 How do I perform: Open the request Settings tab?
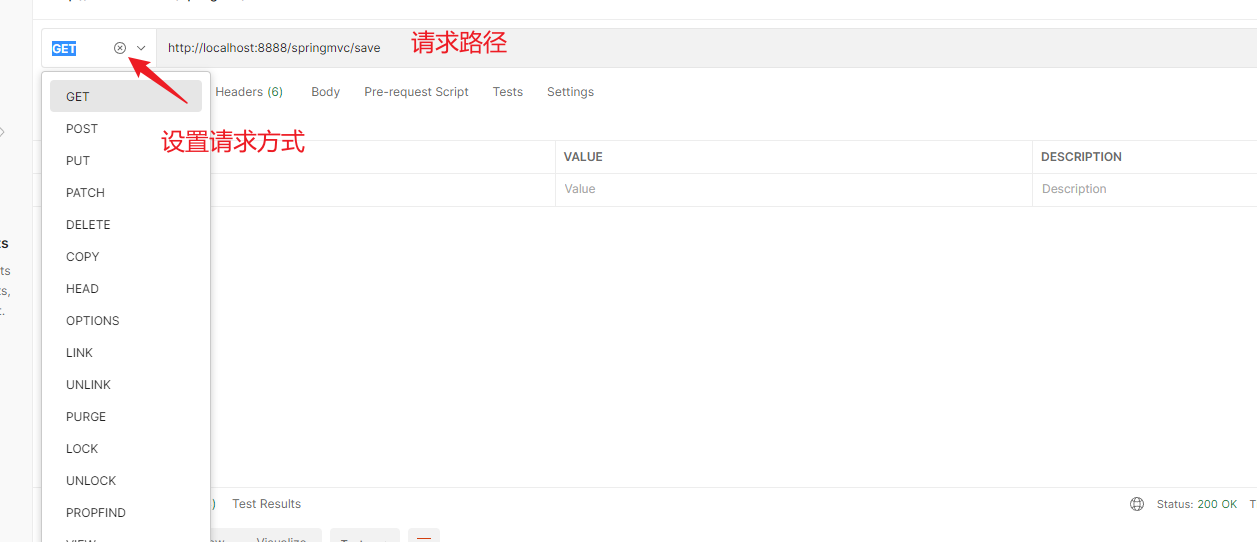coord(570,92)
